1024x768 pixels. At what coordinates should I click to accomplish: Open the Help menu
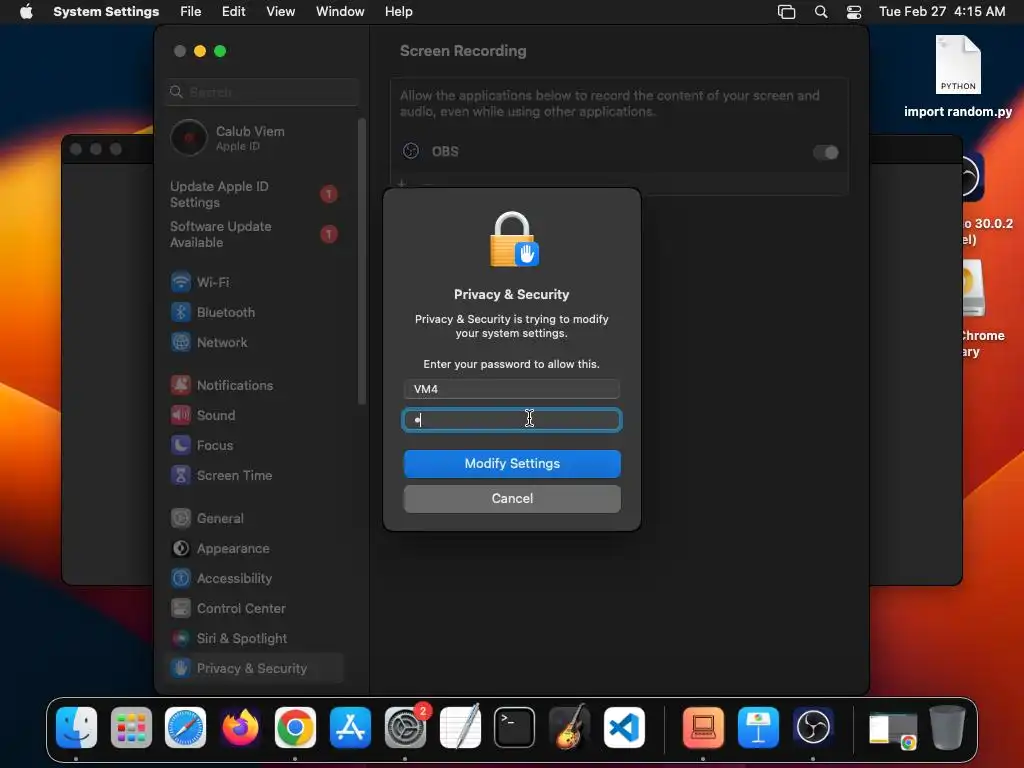click(398, 12)
